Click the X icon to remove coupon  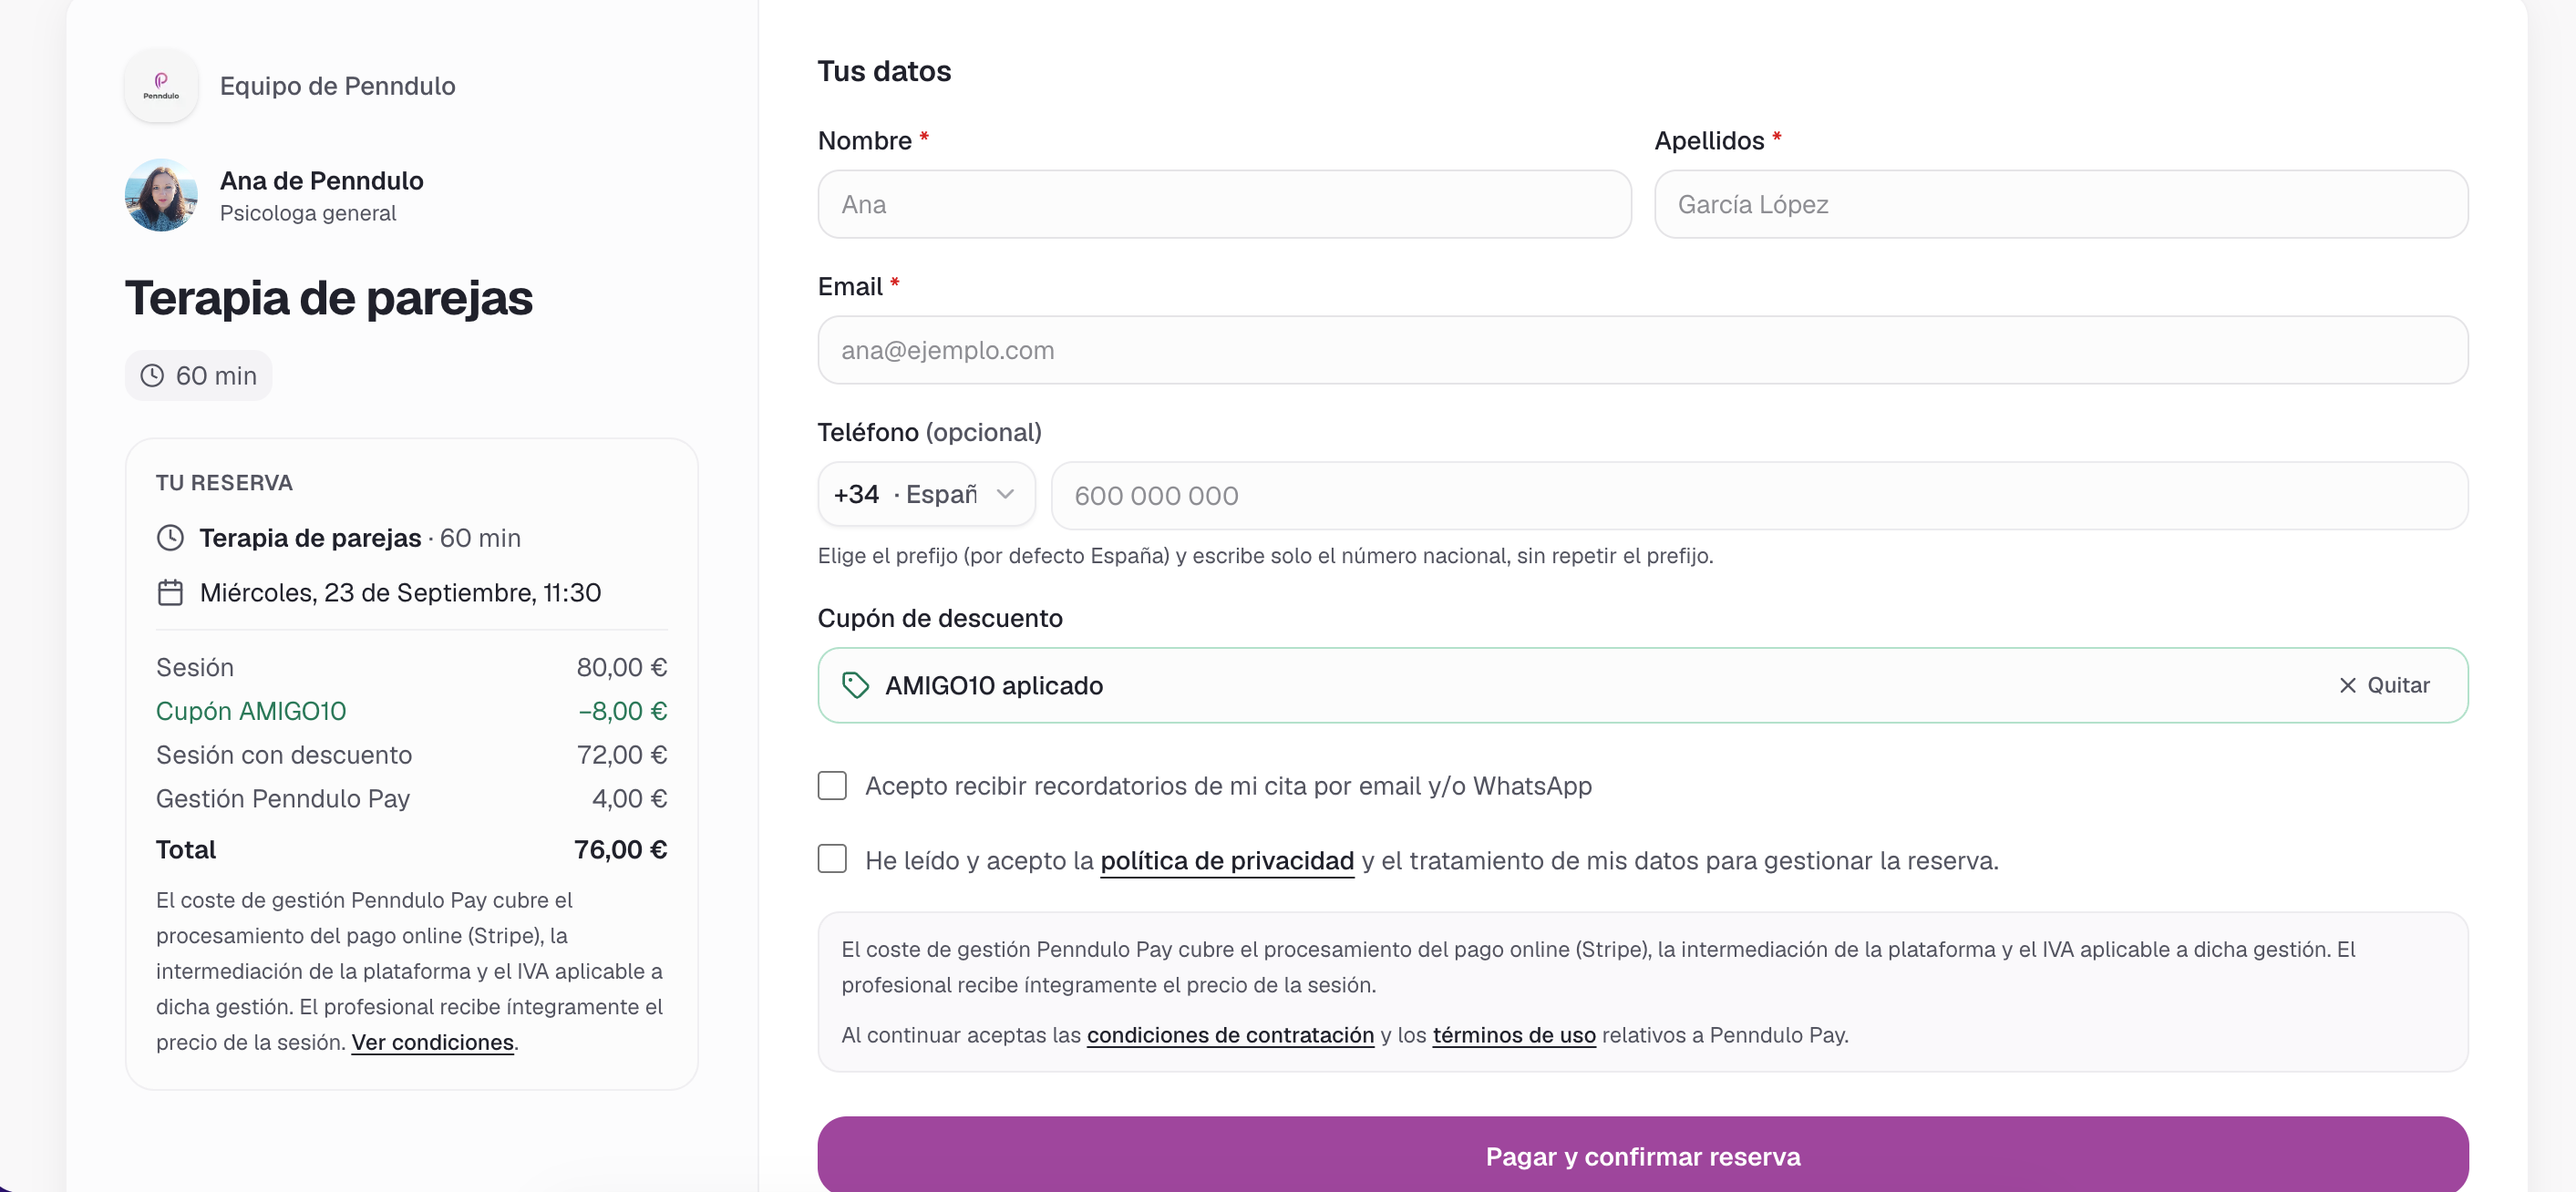point(2347,685)
